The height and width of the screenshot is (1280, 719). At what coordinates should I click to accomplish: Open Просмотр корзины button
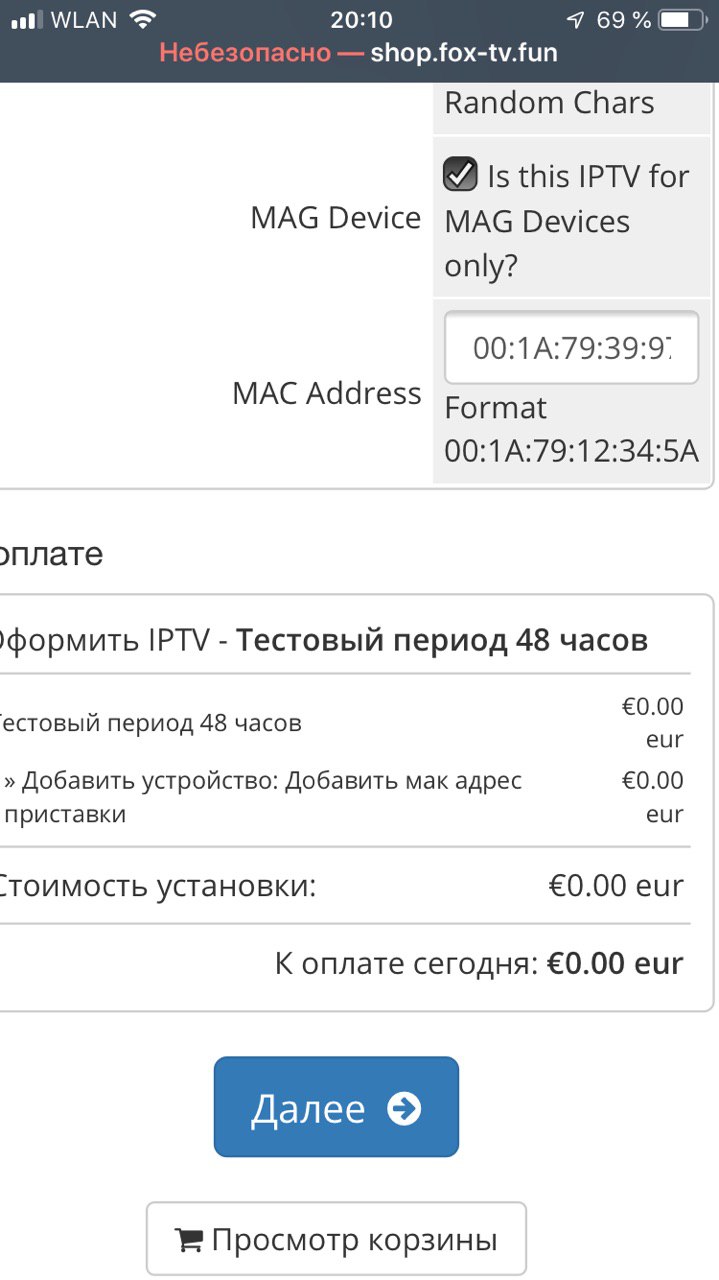[336, 1240]
